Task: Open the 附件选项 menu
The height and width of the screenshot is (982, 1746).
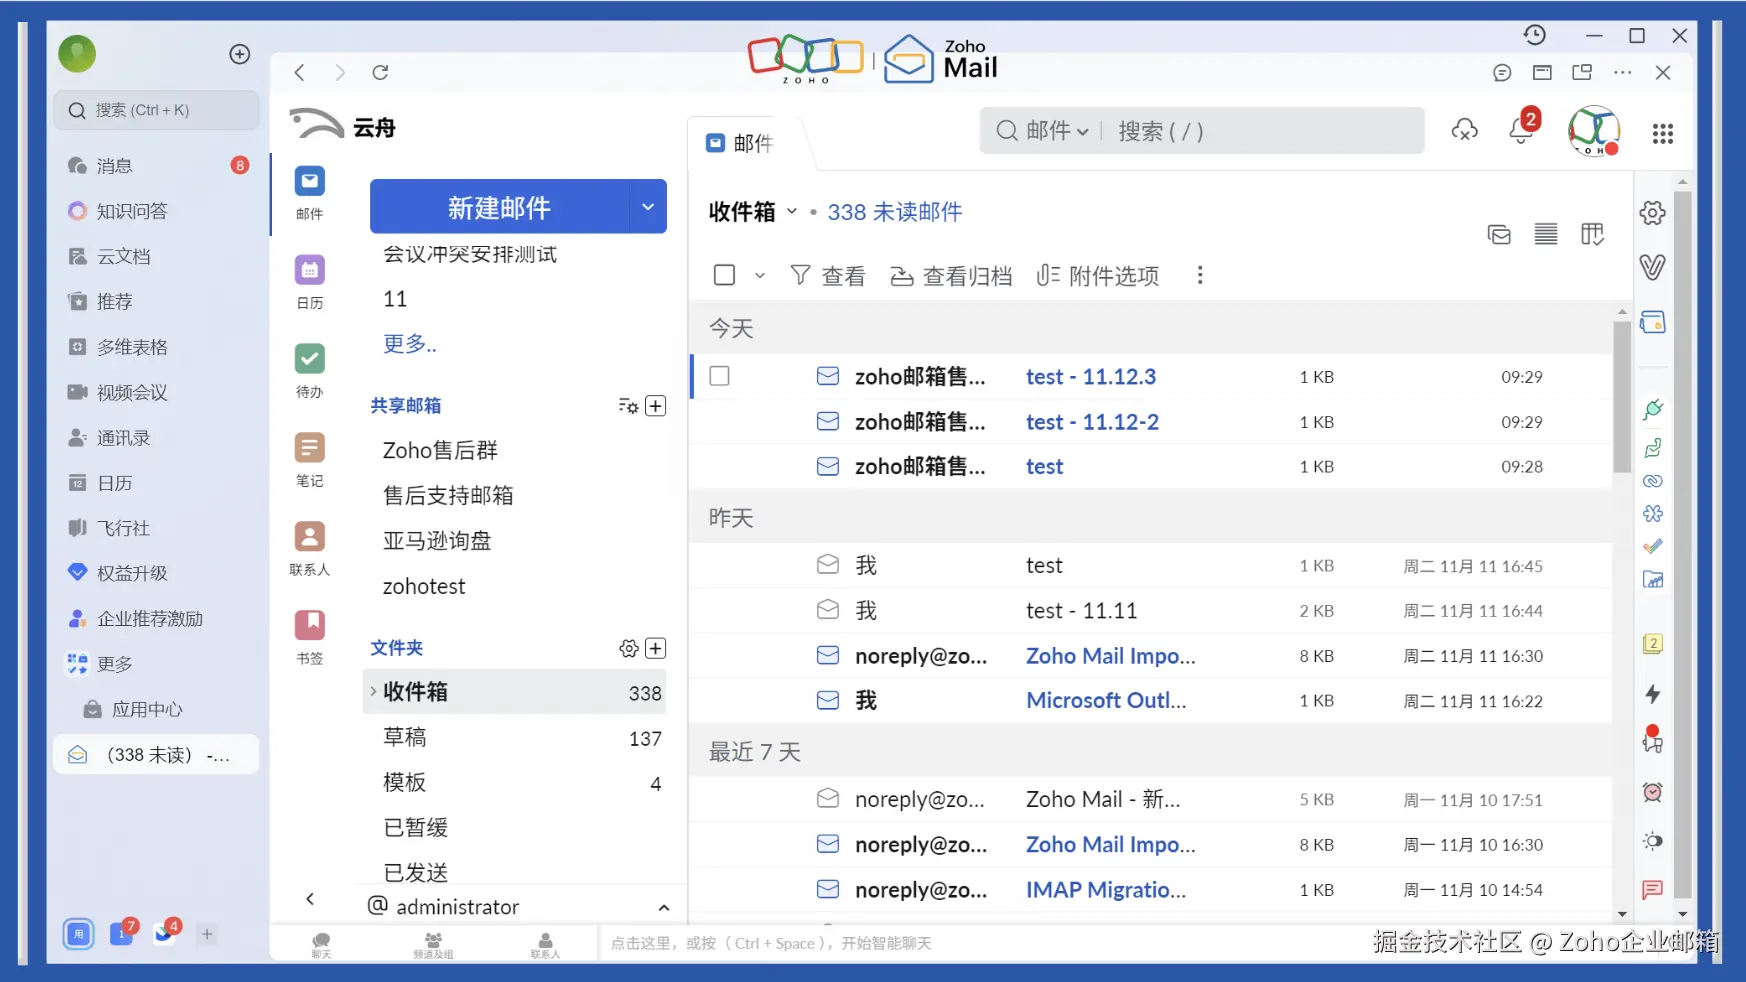Action: click(x=1098, y=275)
